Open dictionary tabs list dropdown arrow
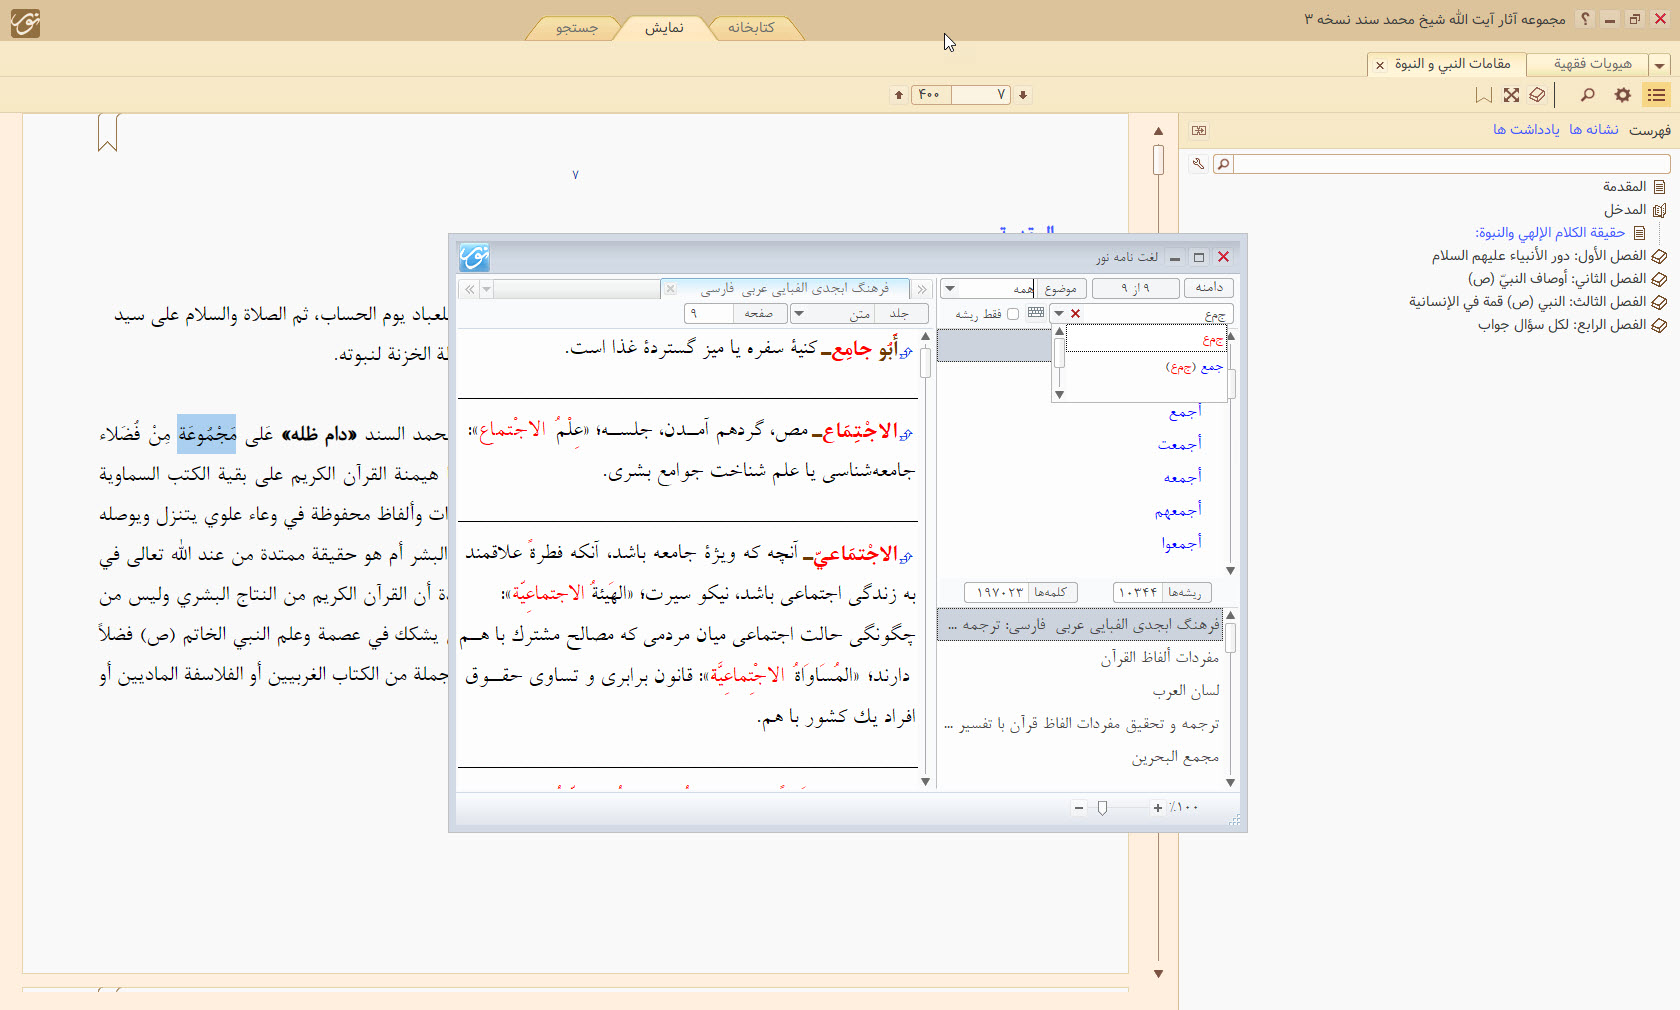This screenshot has width=1680, height=1010. (x=487, y=289)
